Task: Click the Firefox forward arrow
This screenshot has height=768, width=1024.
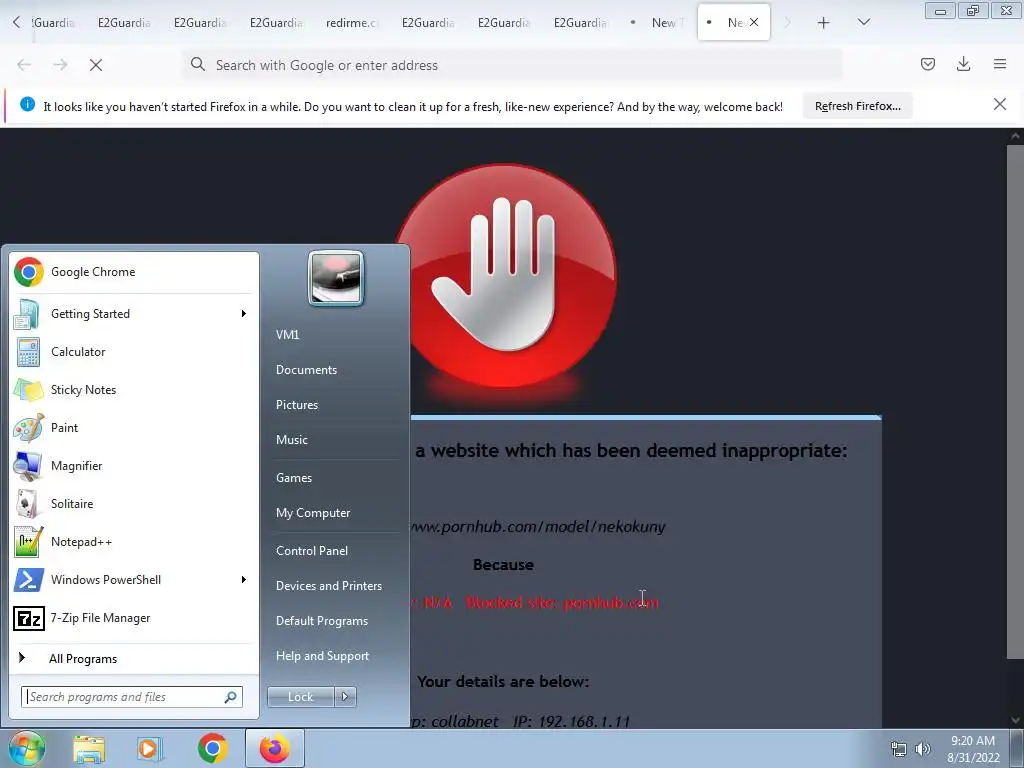Action: pos(60,65)
